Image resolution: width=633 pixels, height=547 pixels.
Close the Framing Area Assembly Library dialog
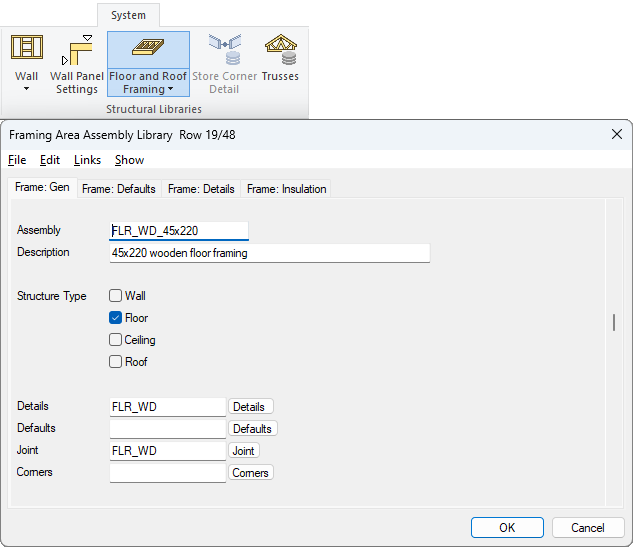(x=616, y=134)
